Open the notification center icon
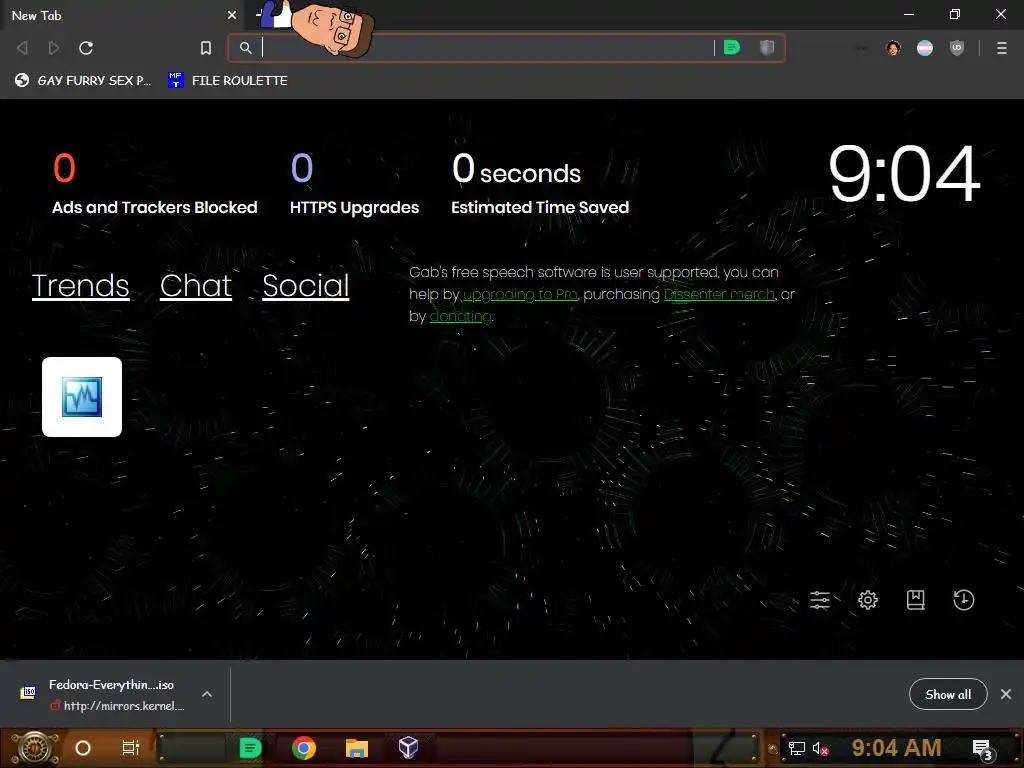 [983, 750]
